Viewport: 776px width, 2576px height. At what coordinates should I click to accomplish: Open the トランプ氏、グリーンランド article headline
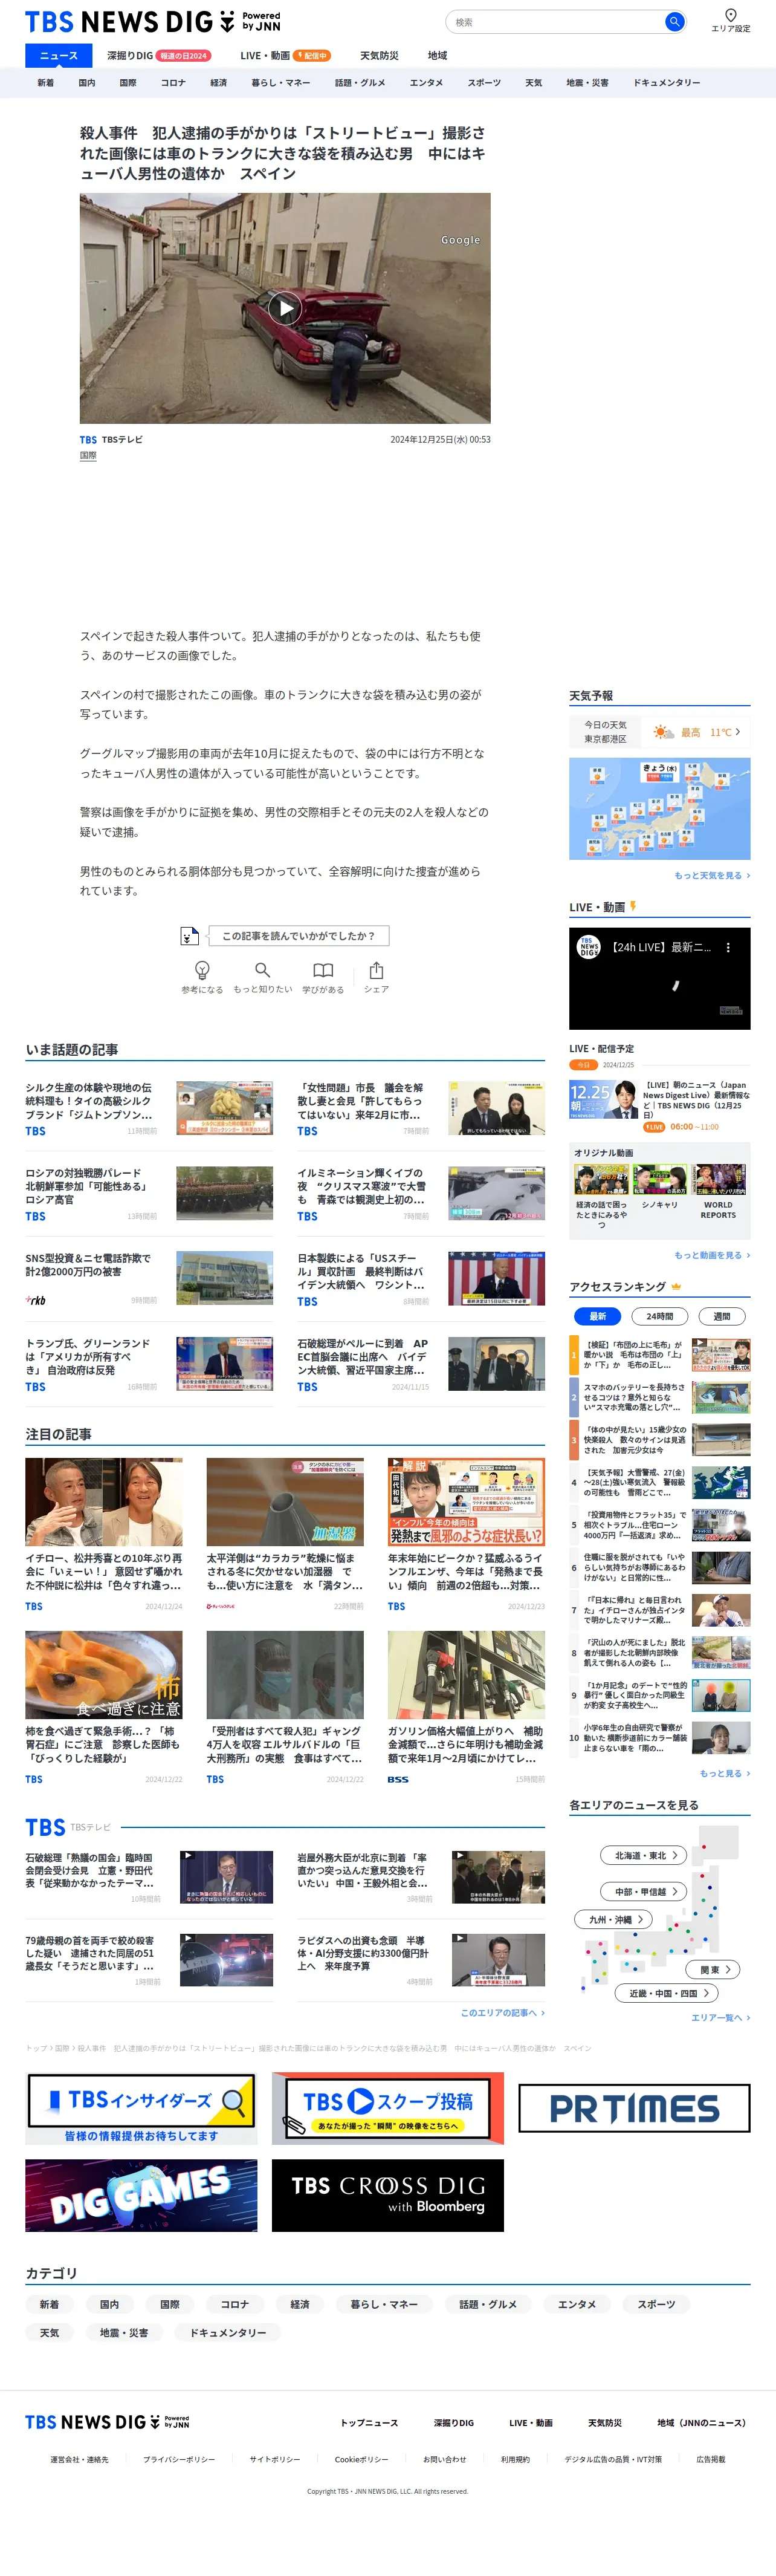(88, 1356)
